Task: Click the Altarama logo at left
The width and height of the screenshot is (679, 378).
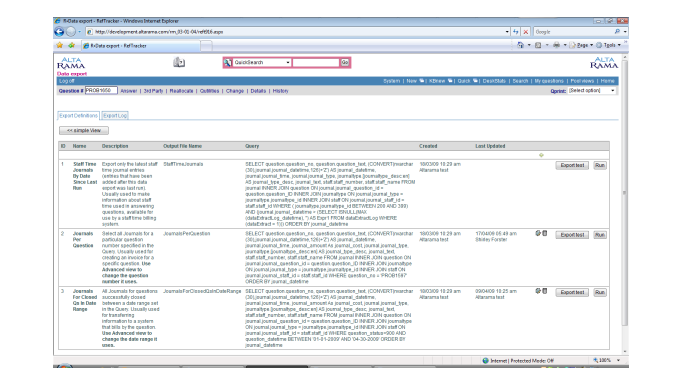Action: (71, 63)
